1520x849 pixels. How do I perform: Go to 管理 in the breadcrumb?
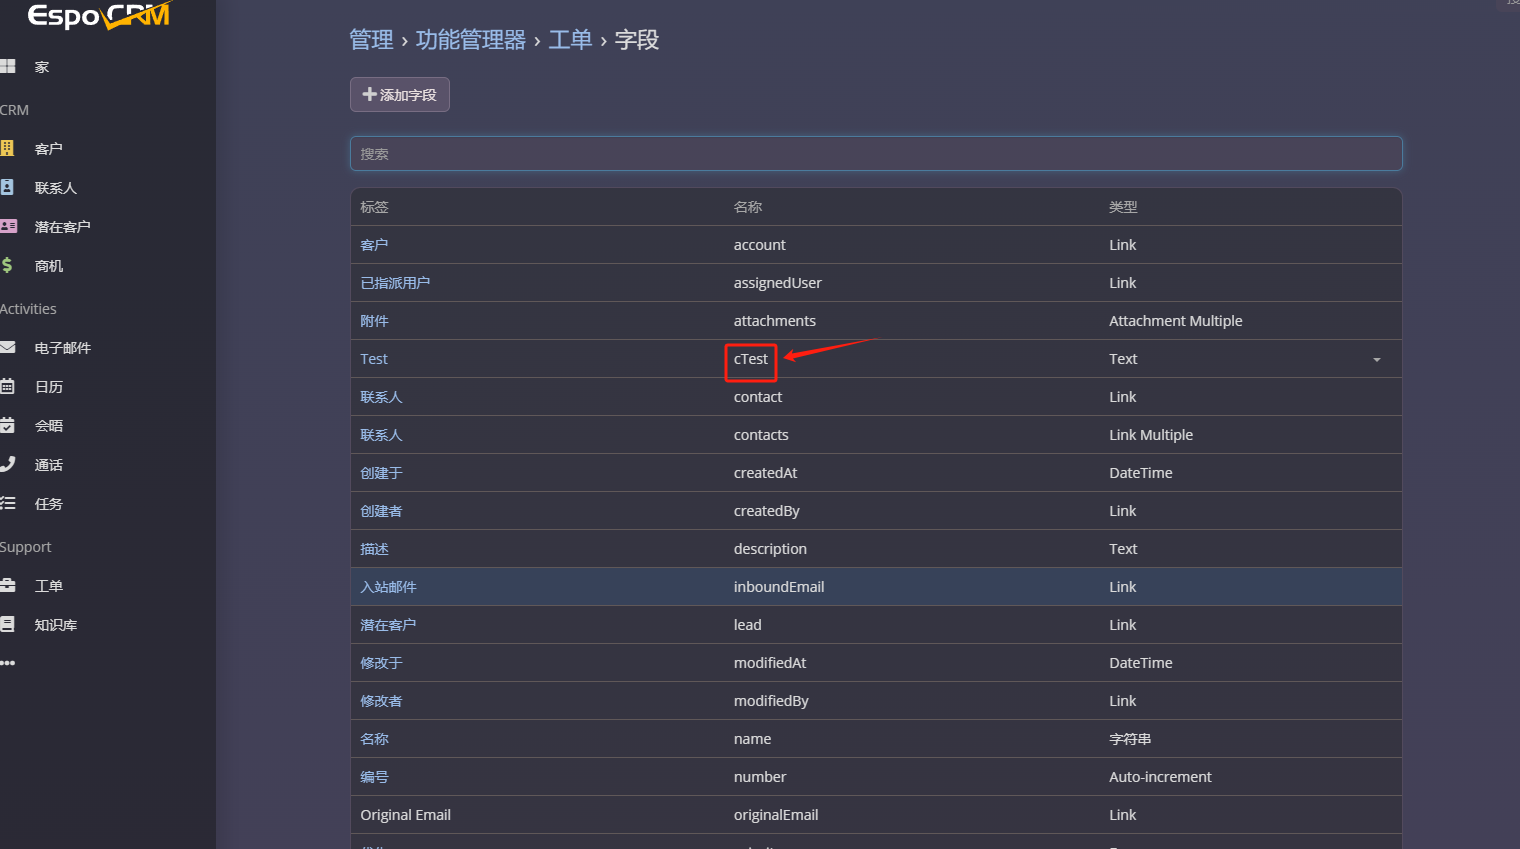coord(371,40)
